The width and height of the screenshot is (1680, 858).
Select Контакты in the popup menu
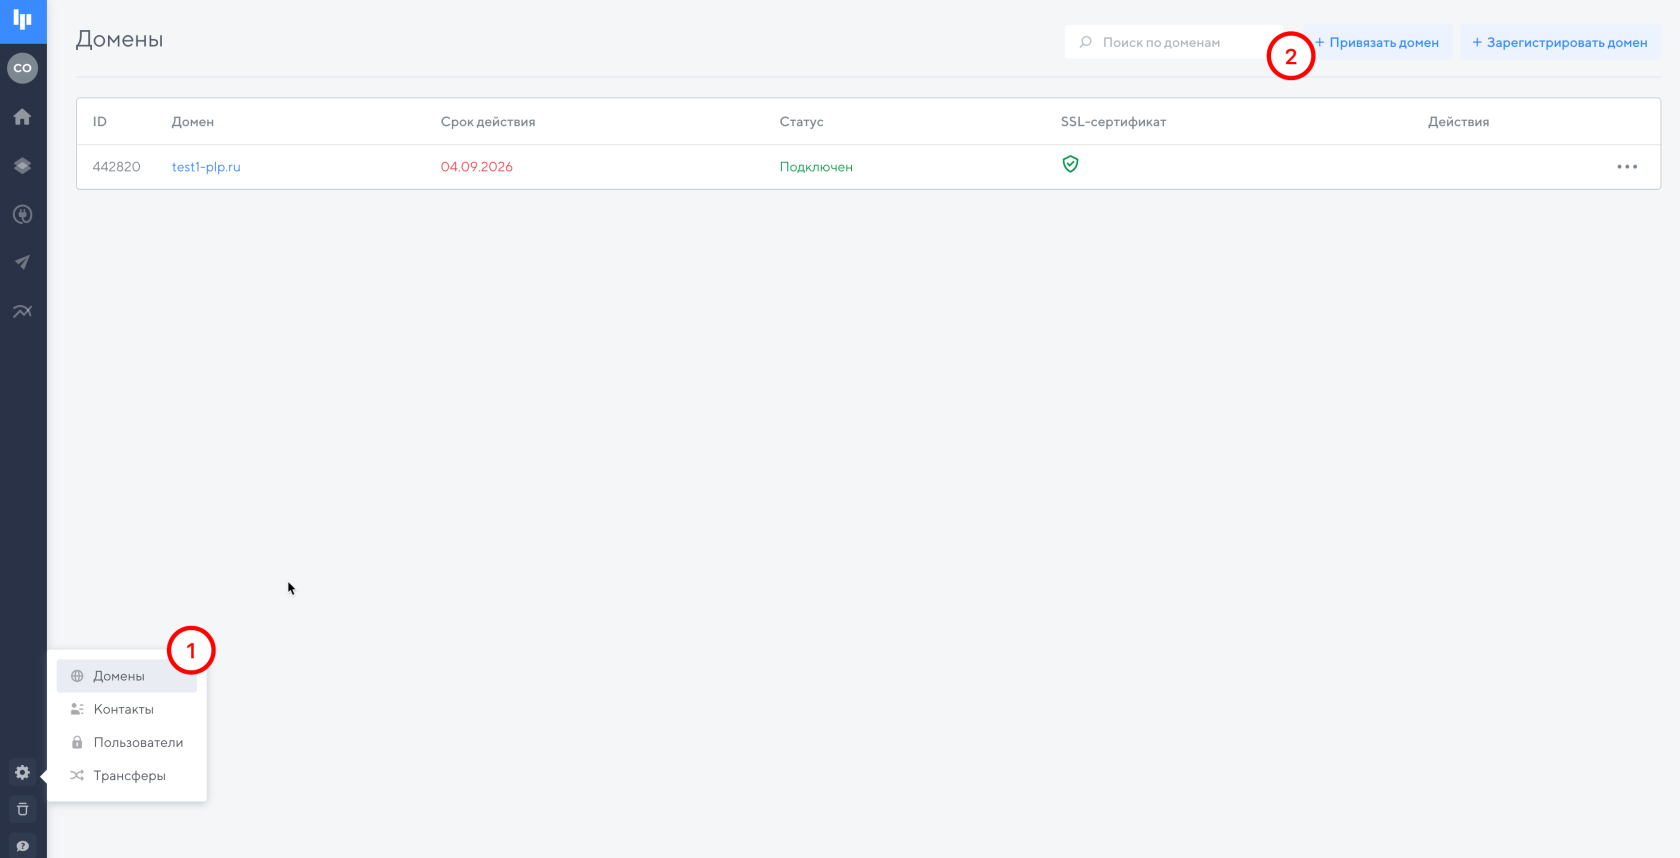[x=124, y=709]
